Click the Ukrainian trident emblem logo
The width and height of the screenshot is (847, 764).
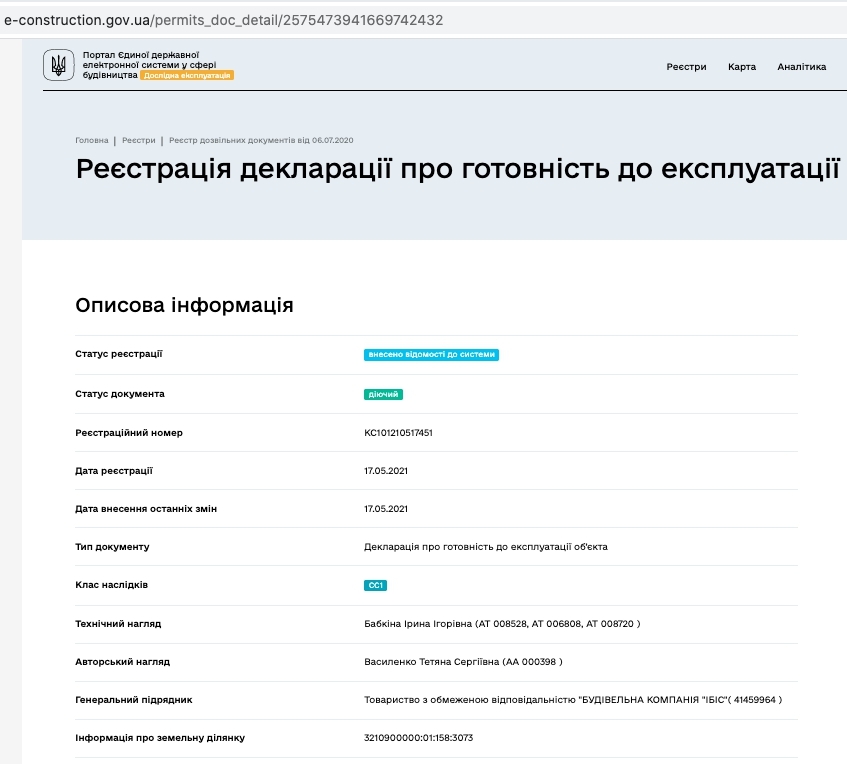pyautogui.click(x=58, y=65)
